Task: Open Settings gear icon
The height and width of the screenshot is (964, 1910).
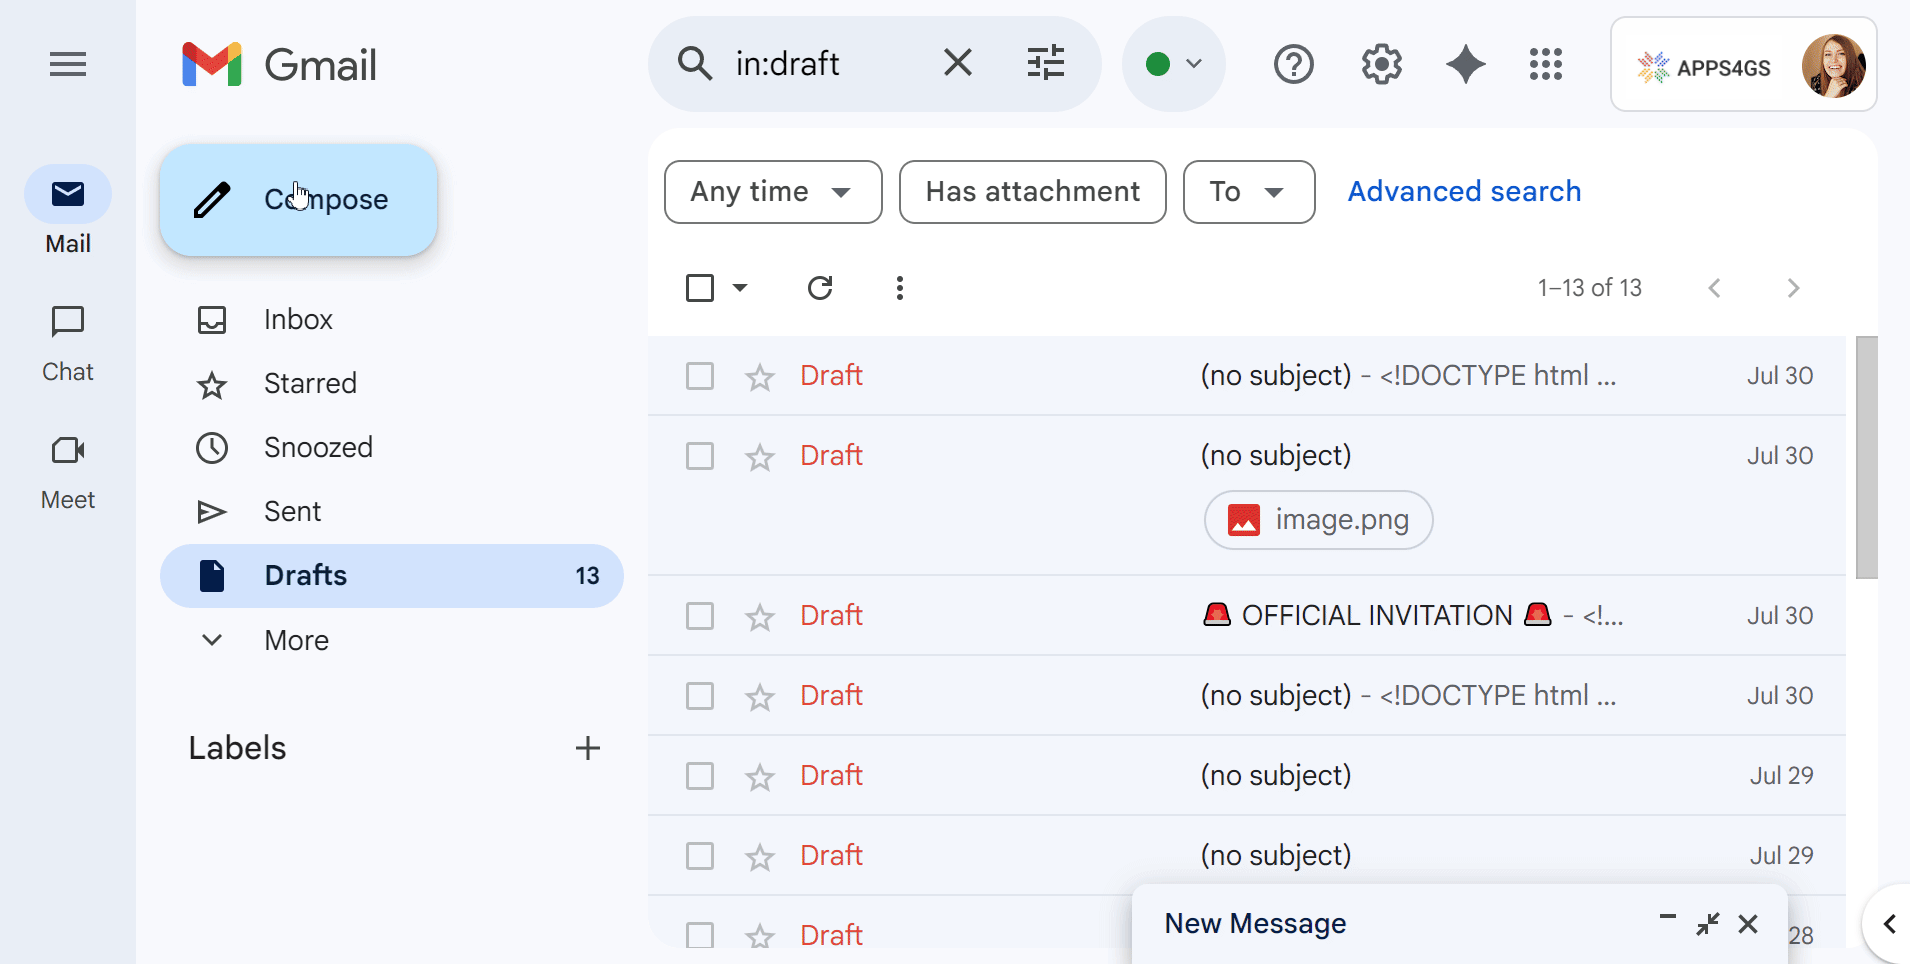Action: [1382, 65]
